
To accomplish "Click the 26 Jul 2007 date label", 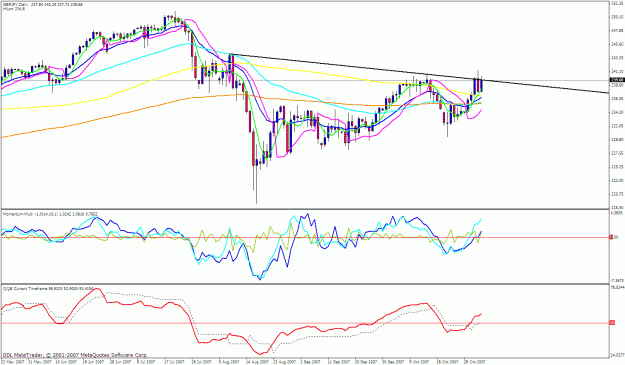I will pos(202,362).
